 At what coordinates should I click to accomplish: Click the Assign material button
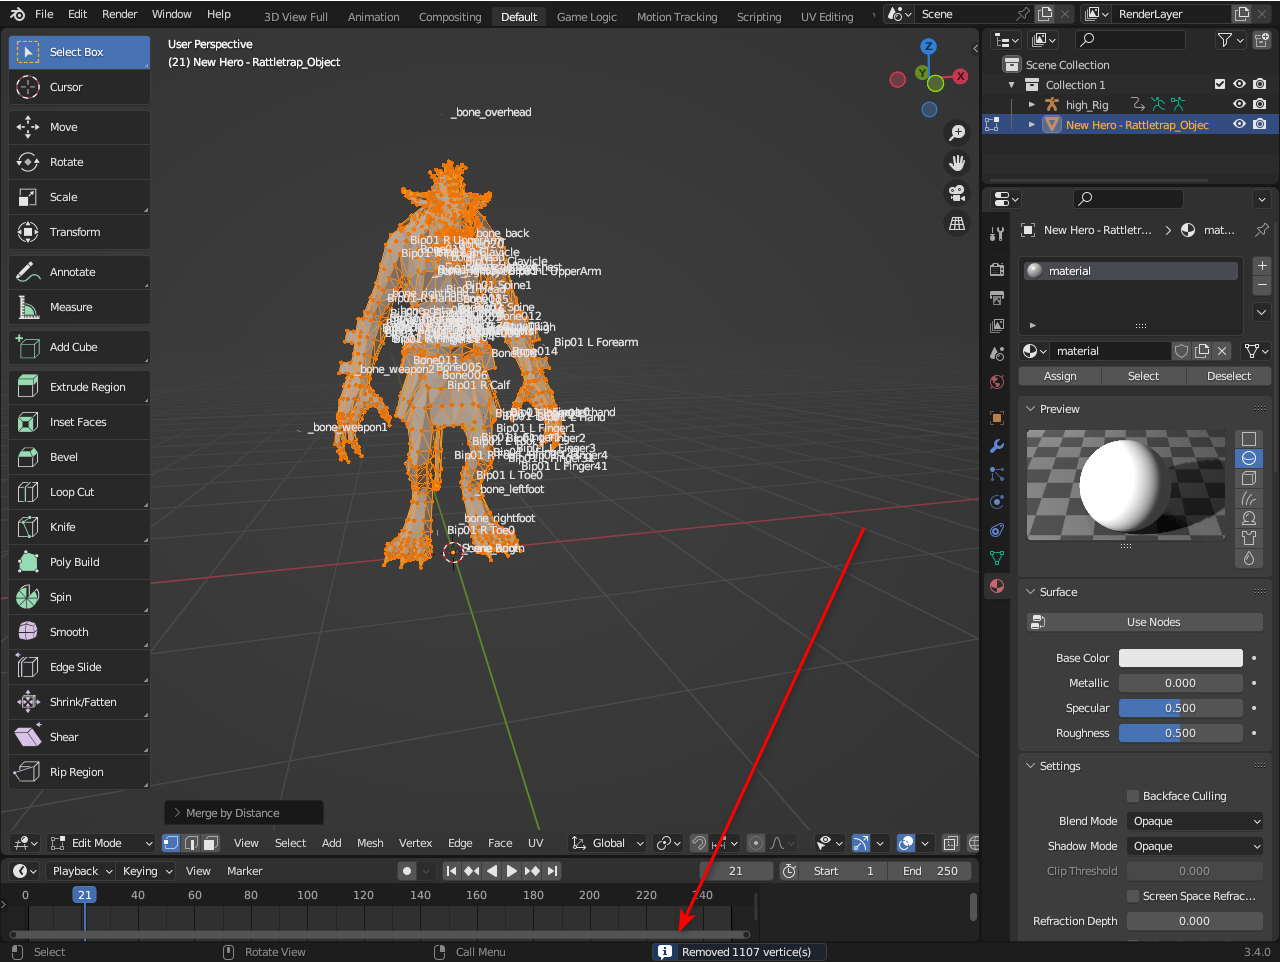tap(1060, 376)
